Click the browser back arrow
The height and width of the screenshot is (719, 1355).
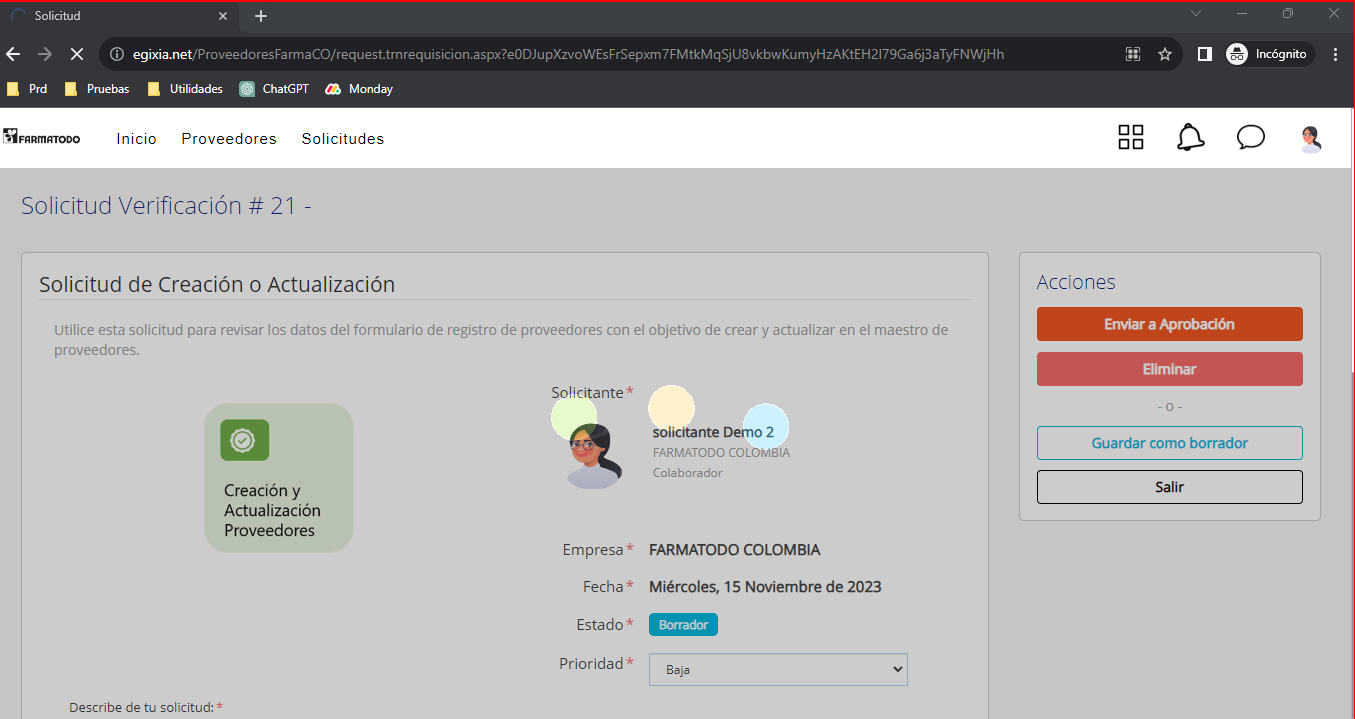tap(14, 54)
